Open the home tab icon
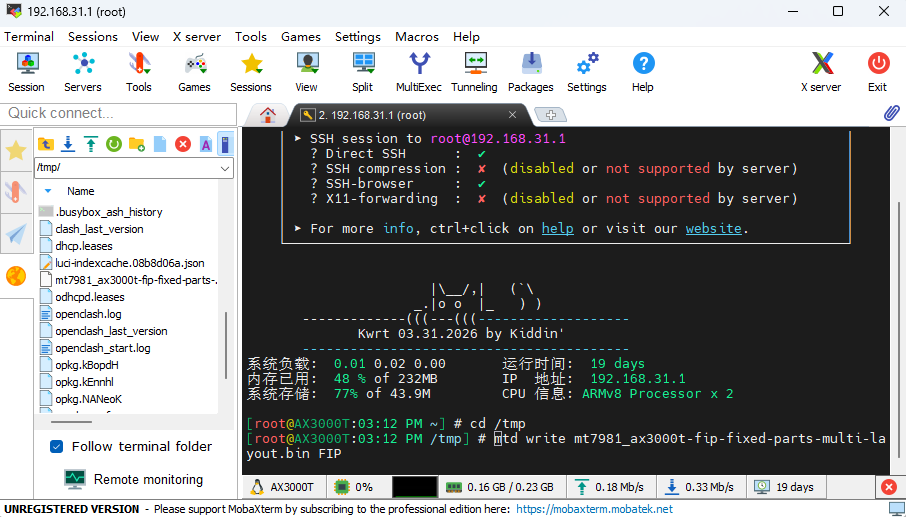The width and height of the screenshot is (906, 517). (268, 115)
